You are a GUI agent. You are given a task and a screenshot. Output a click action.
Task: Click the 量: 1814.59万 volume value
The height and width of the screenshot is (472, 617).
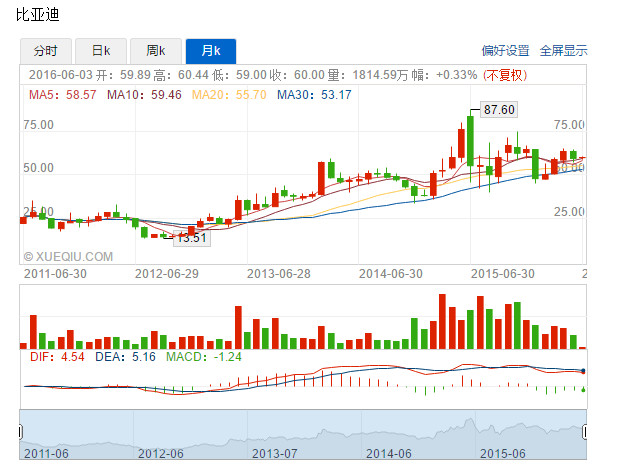[x=368, y=75]
